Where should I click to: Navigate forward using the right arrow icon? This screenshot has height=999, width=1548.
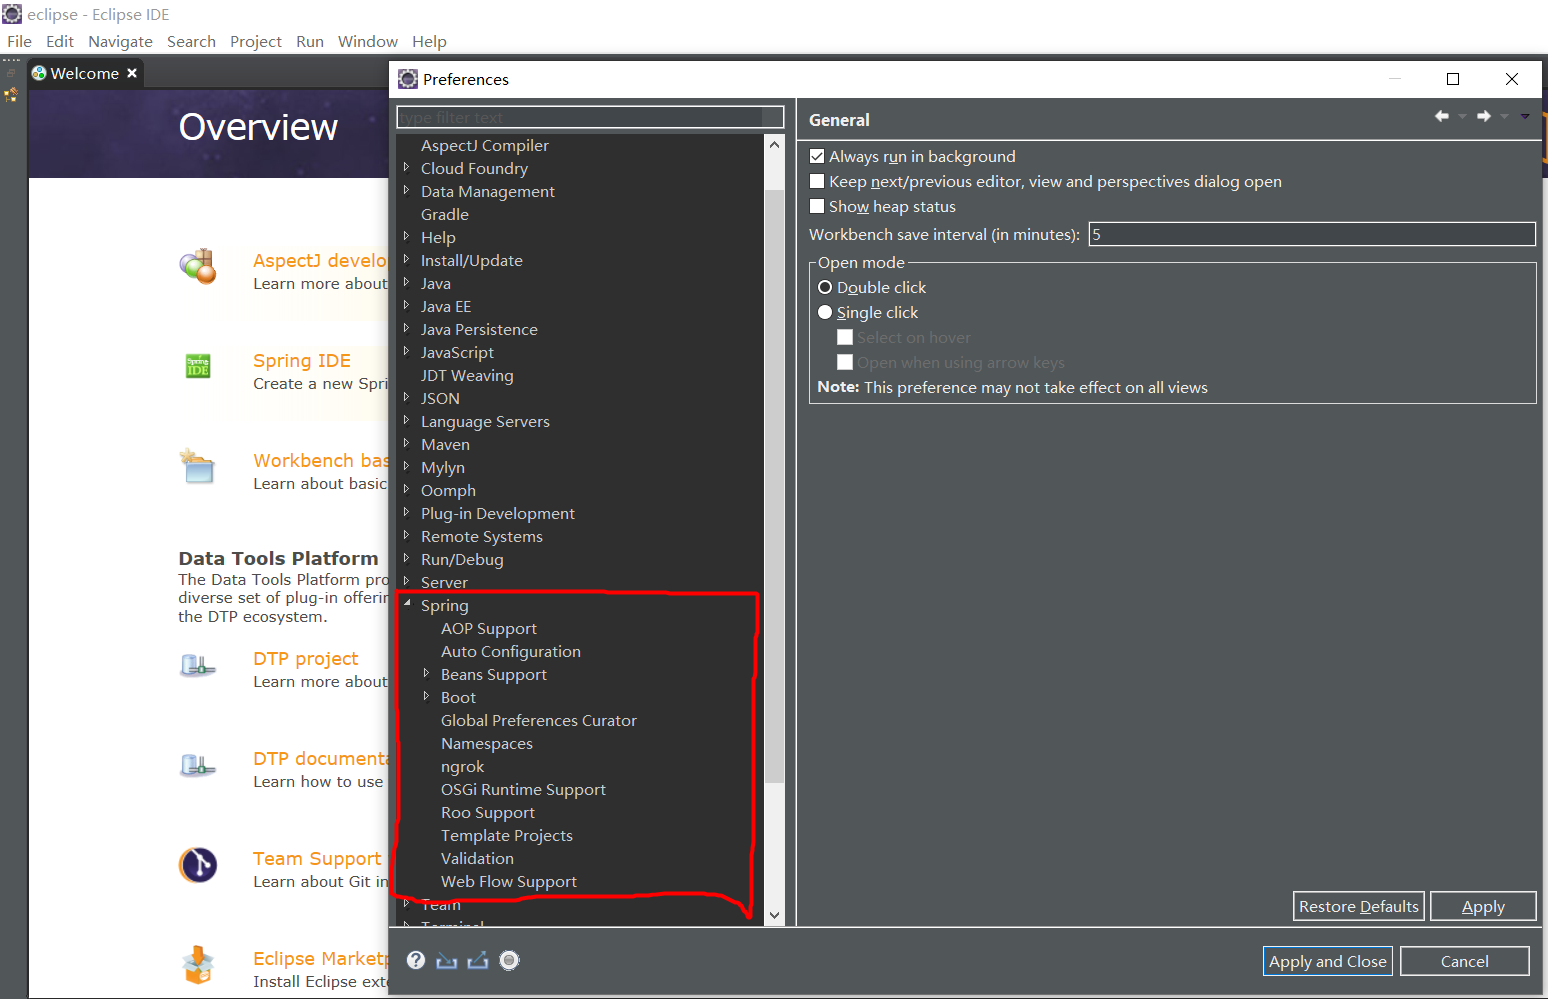click(x=1483, y=116)
